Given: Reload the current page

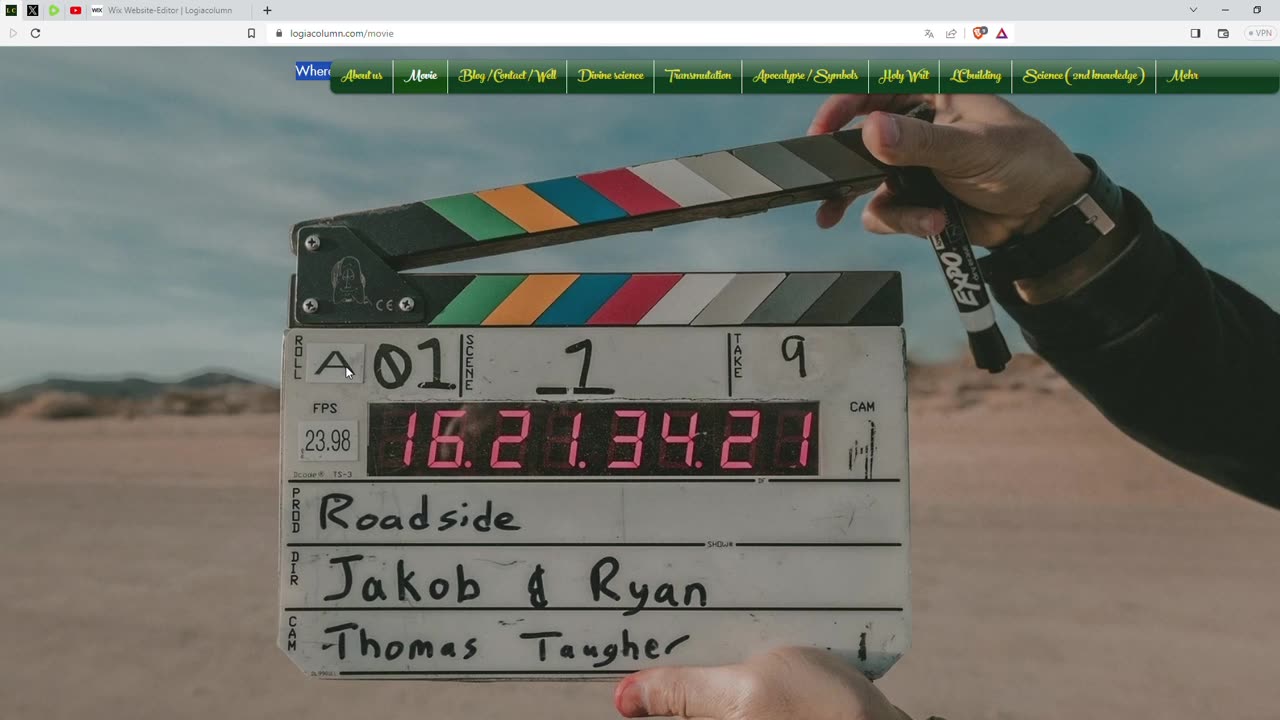Looking at the screenshot, I should click(x=35, y=33).
